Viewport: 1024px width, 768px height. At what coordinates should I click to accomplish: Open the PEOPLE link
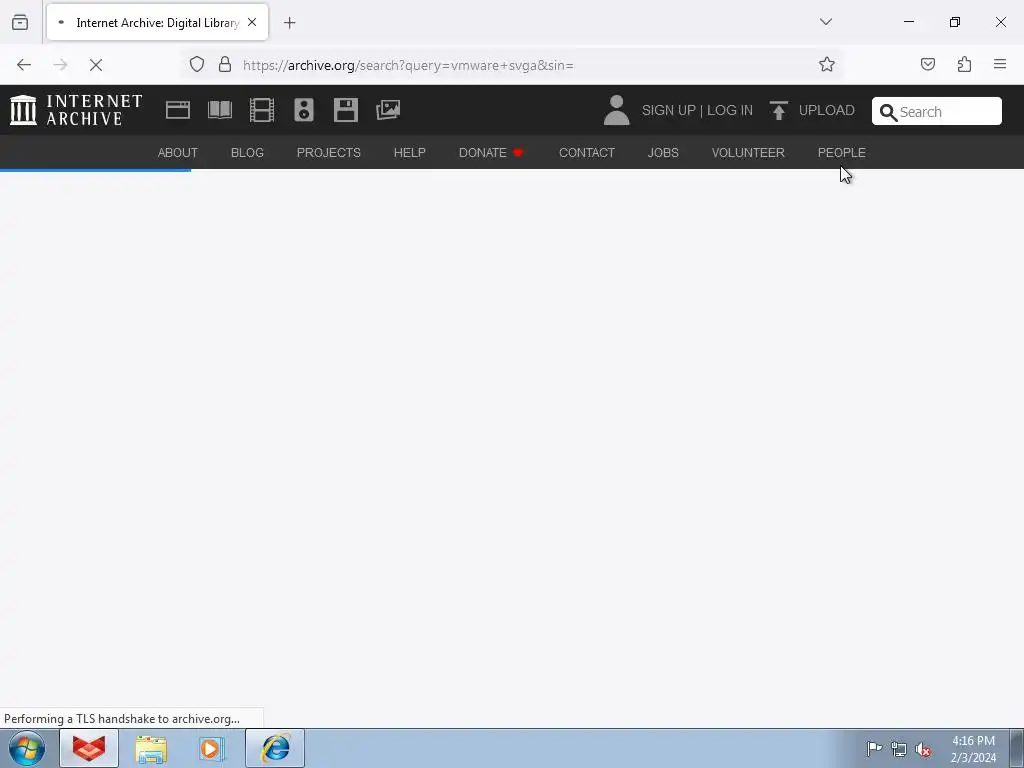click(842, 153)
